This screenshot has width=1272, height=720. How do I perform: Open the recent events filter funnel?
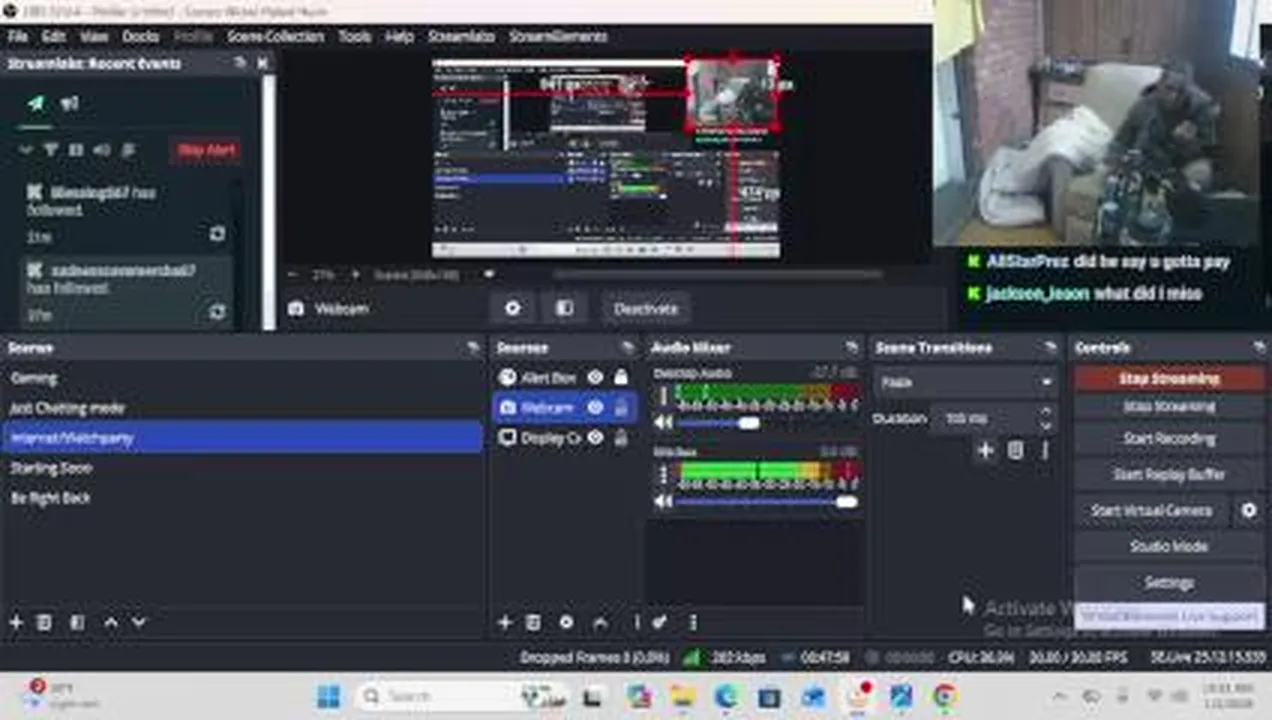(x=50, y=150)
